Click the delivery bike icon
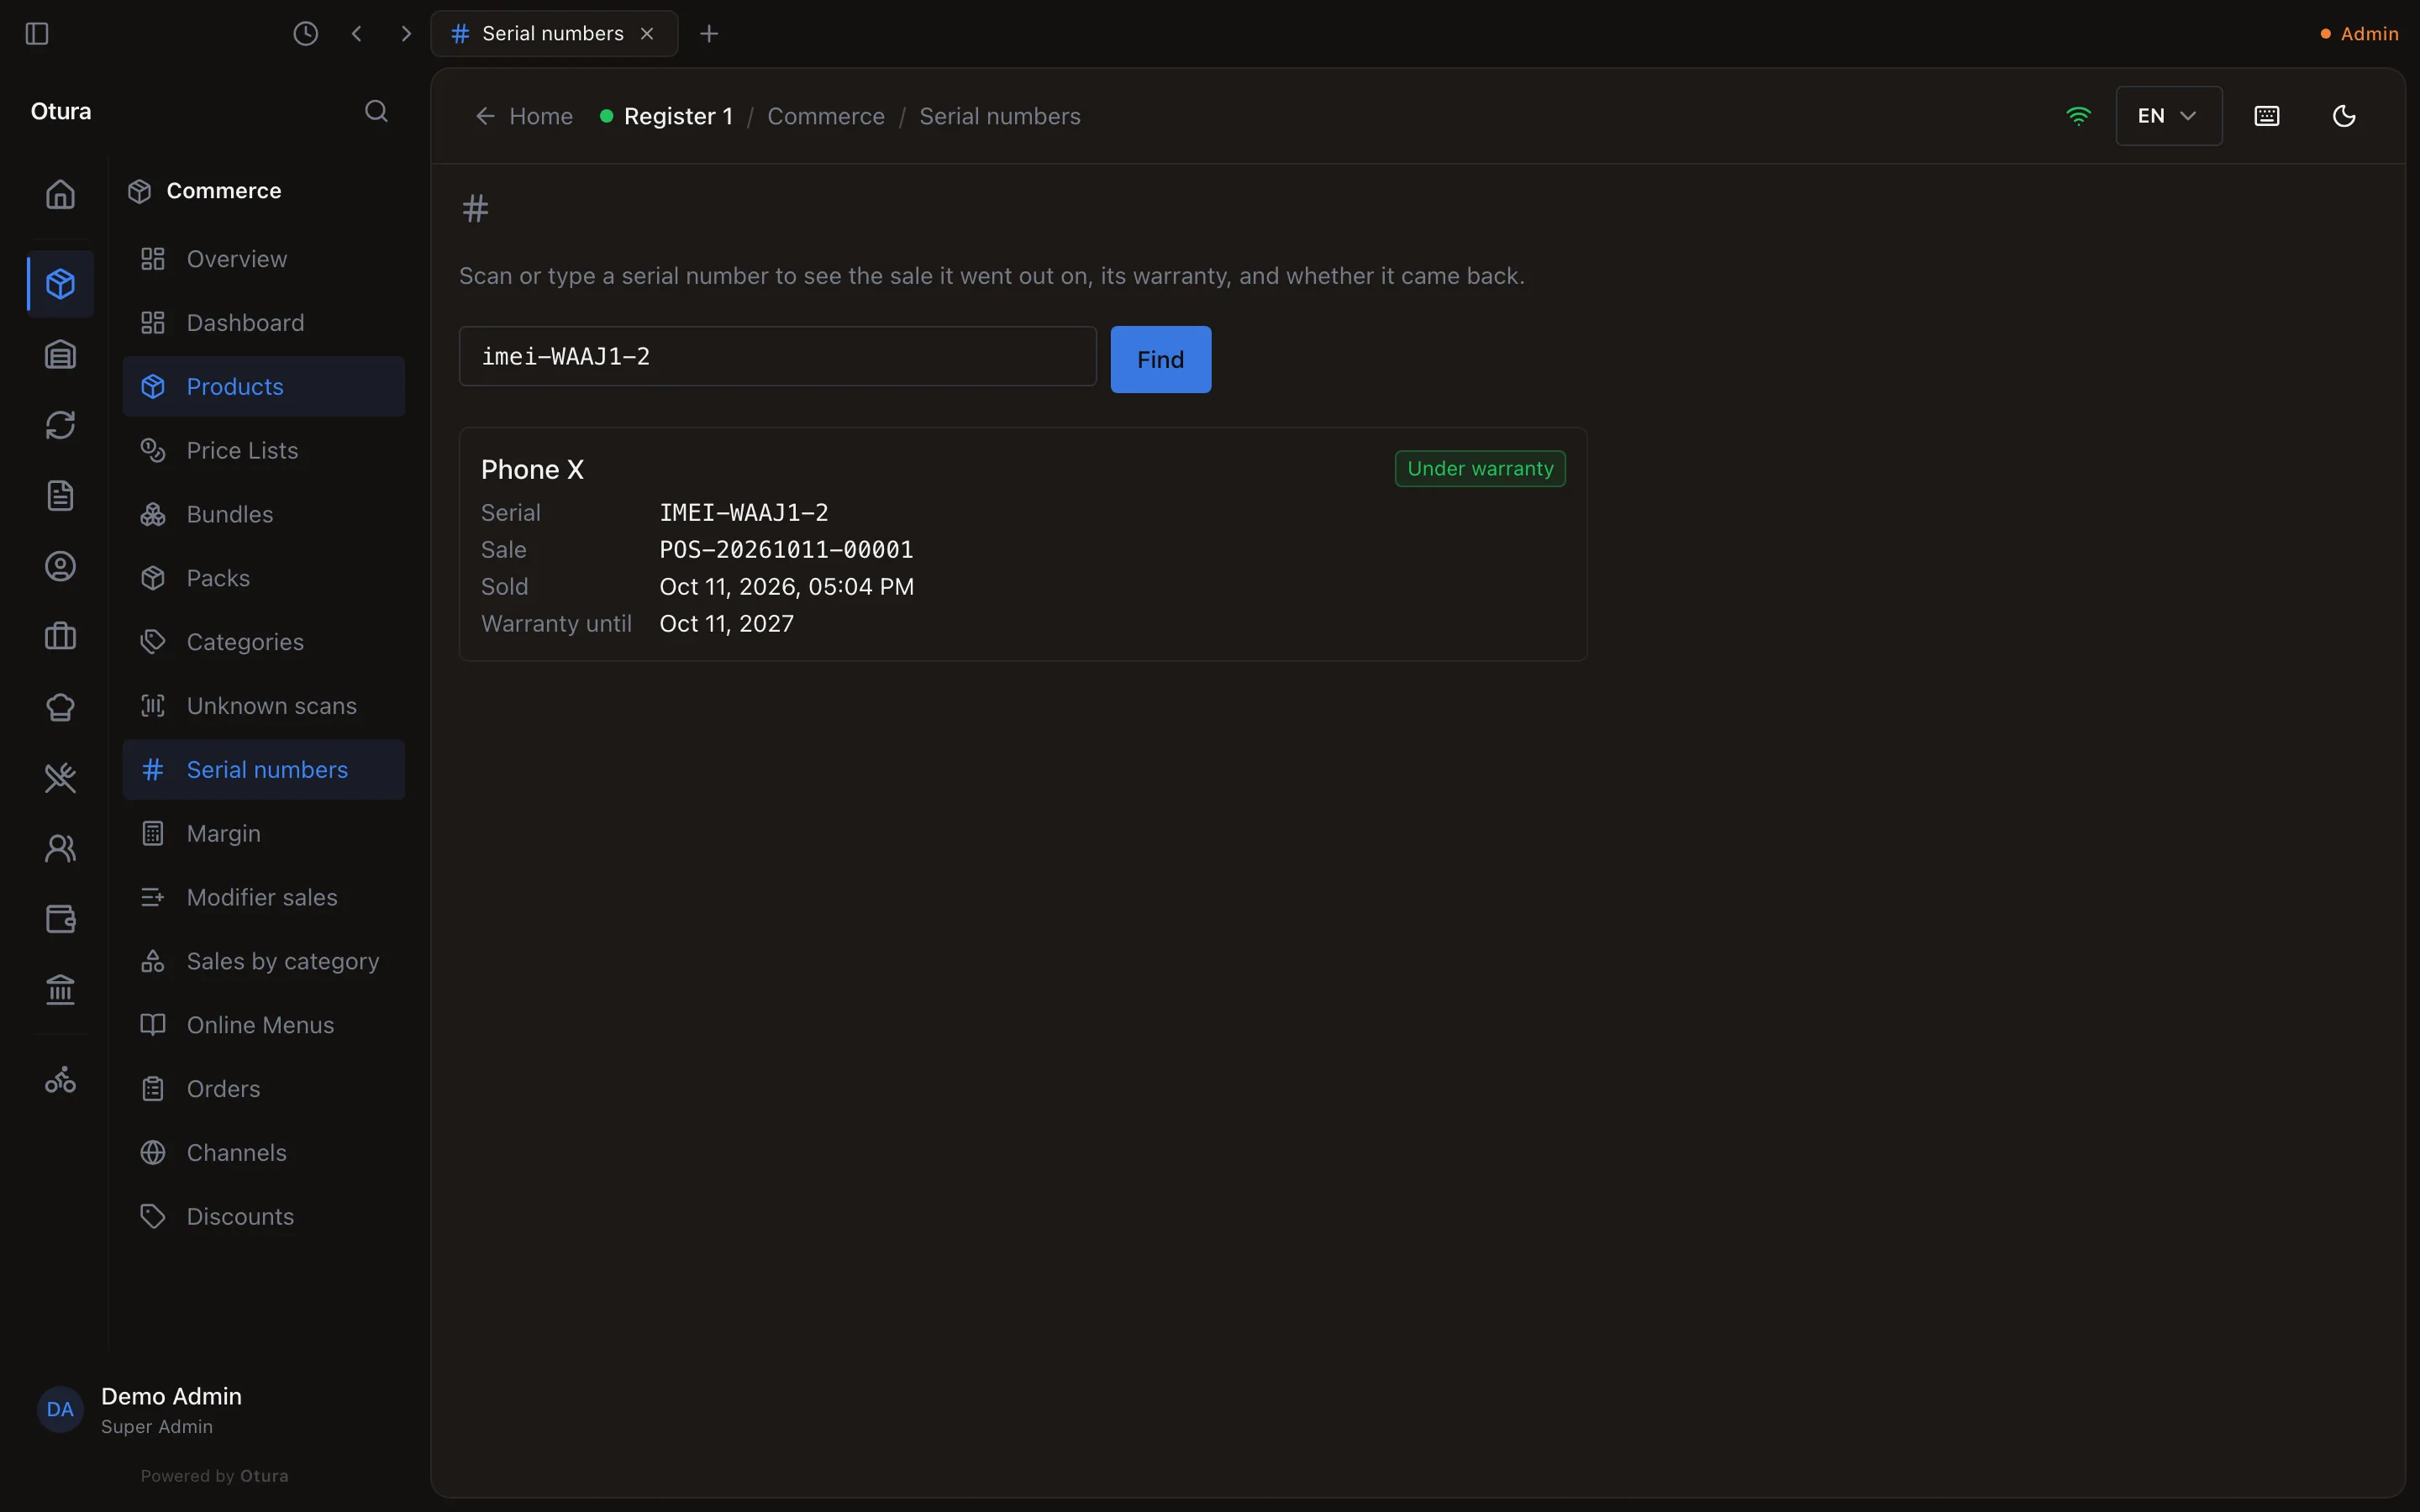2420x1512 pixels. pyautogui.click(x=61, y=1080)
